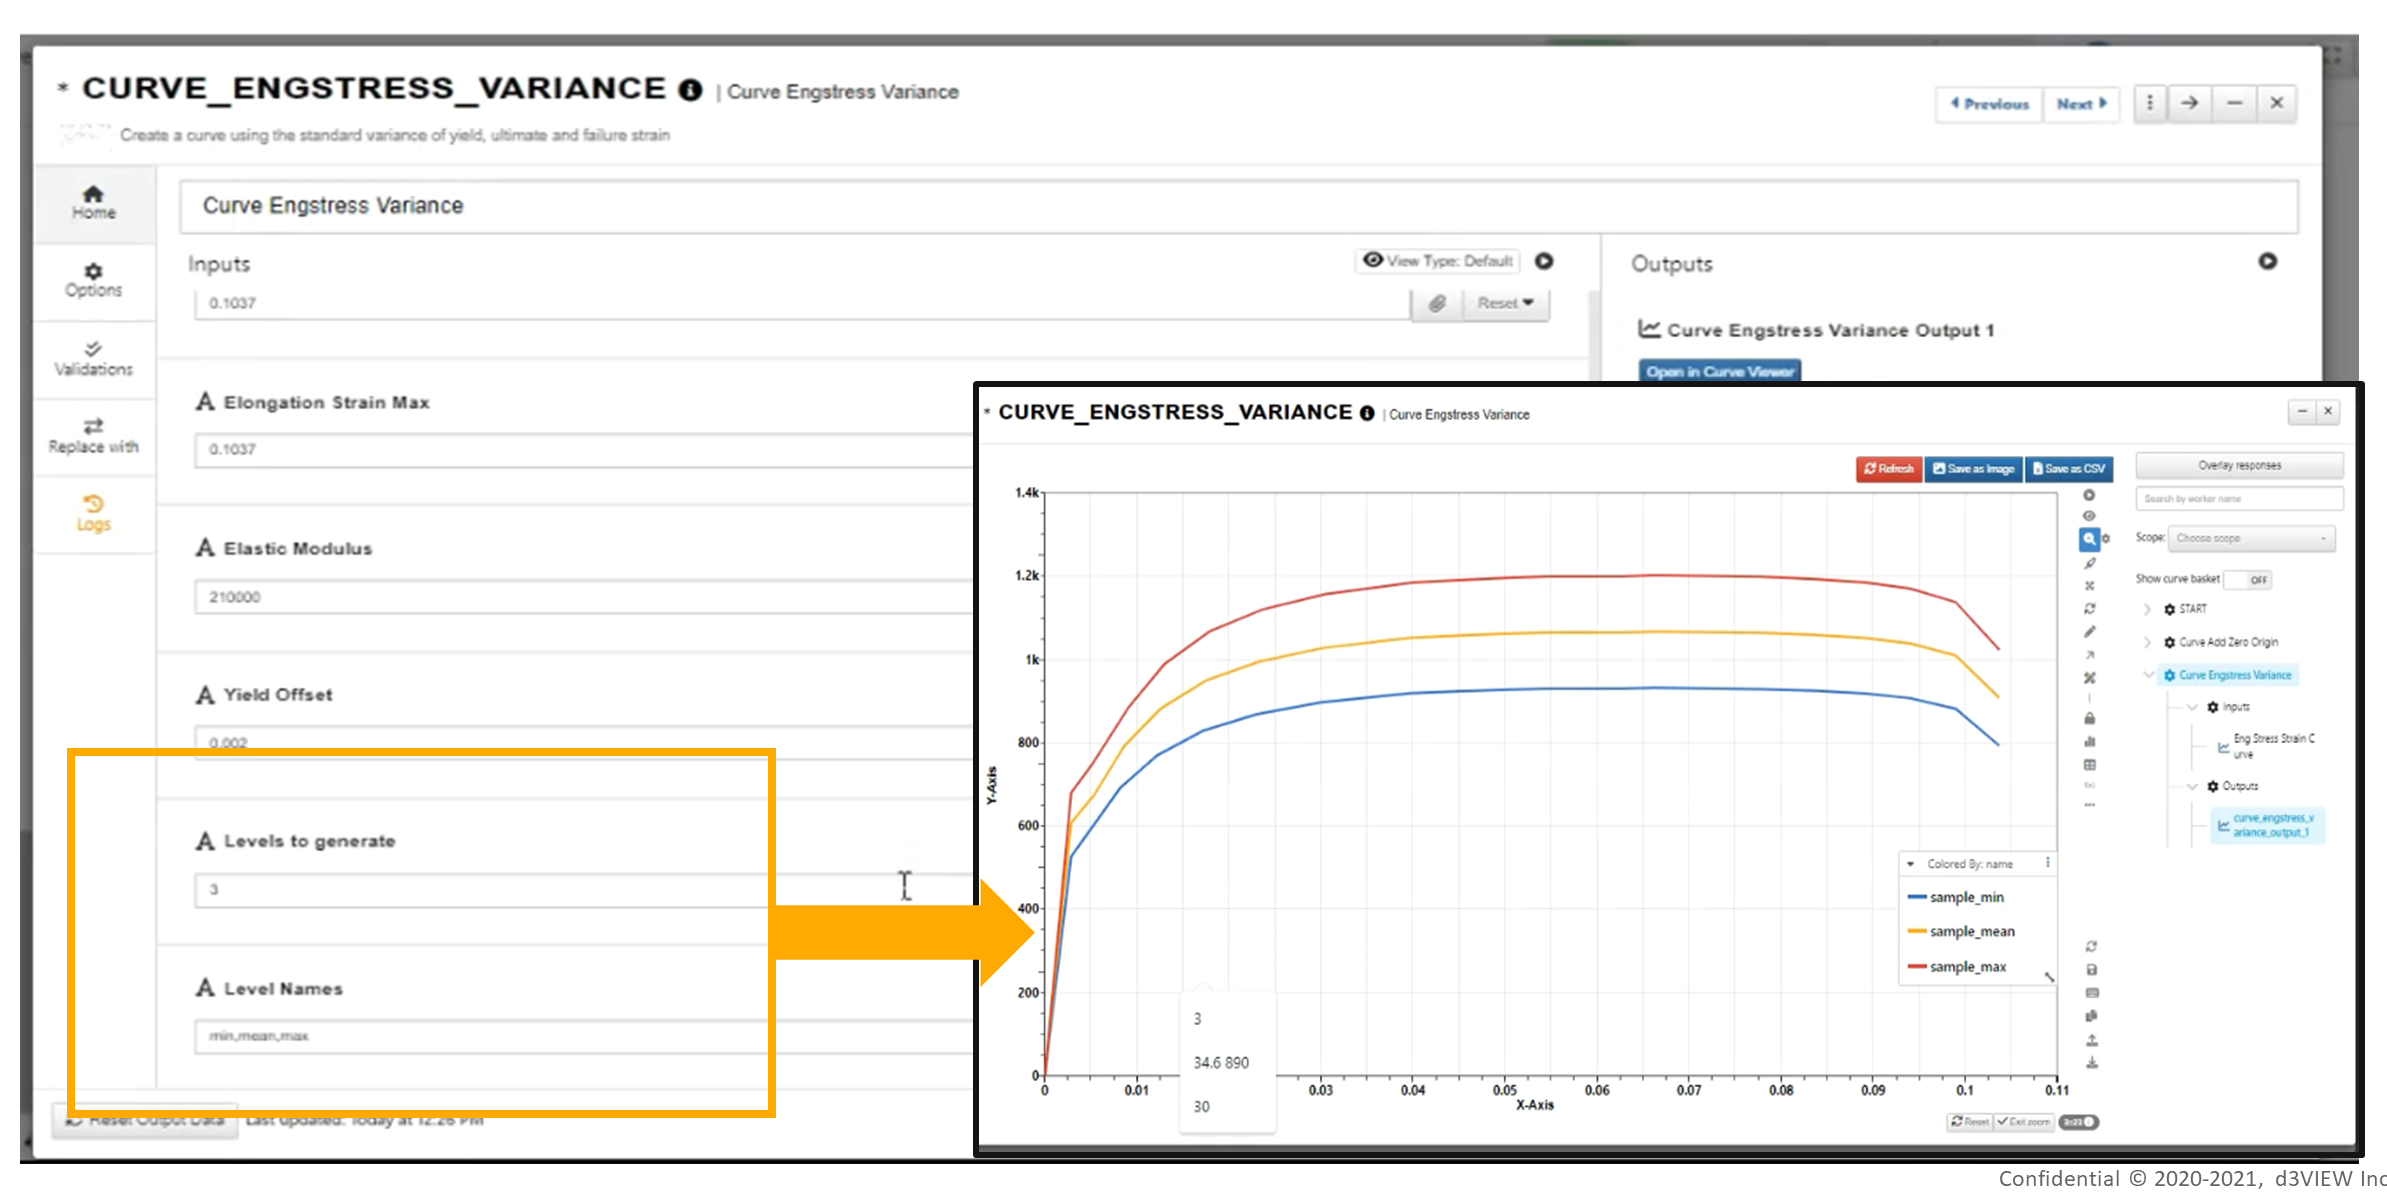Select curve_engstress_variance_output_1 tree item
2387x1193 pixels.
2266,825
